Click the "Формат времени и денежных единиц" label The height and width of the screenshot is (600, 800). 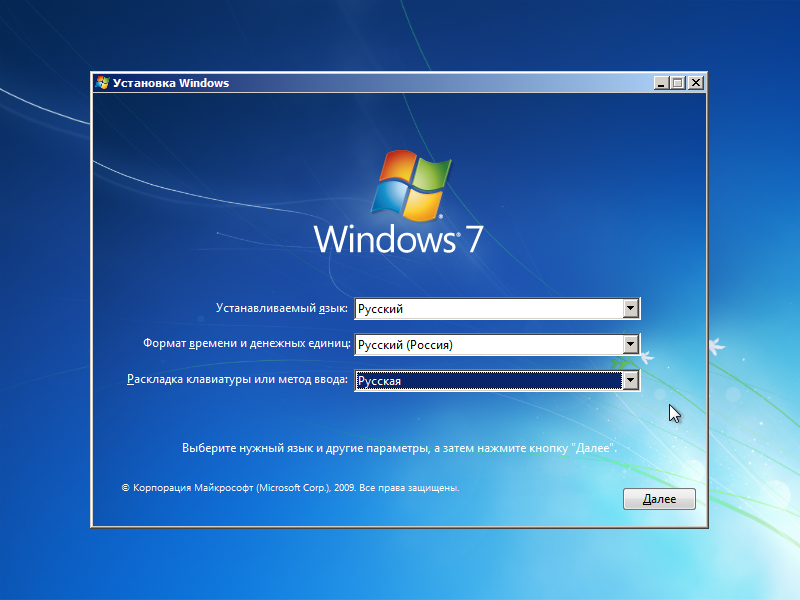(247, 345)
